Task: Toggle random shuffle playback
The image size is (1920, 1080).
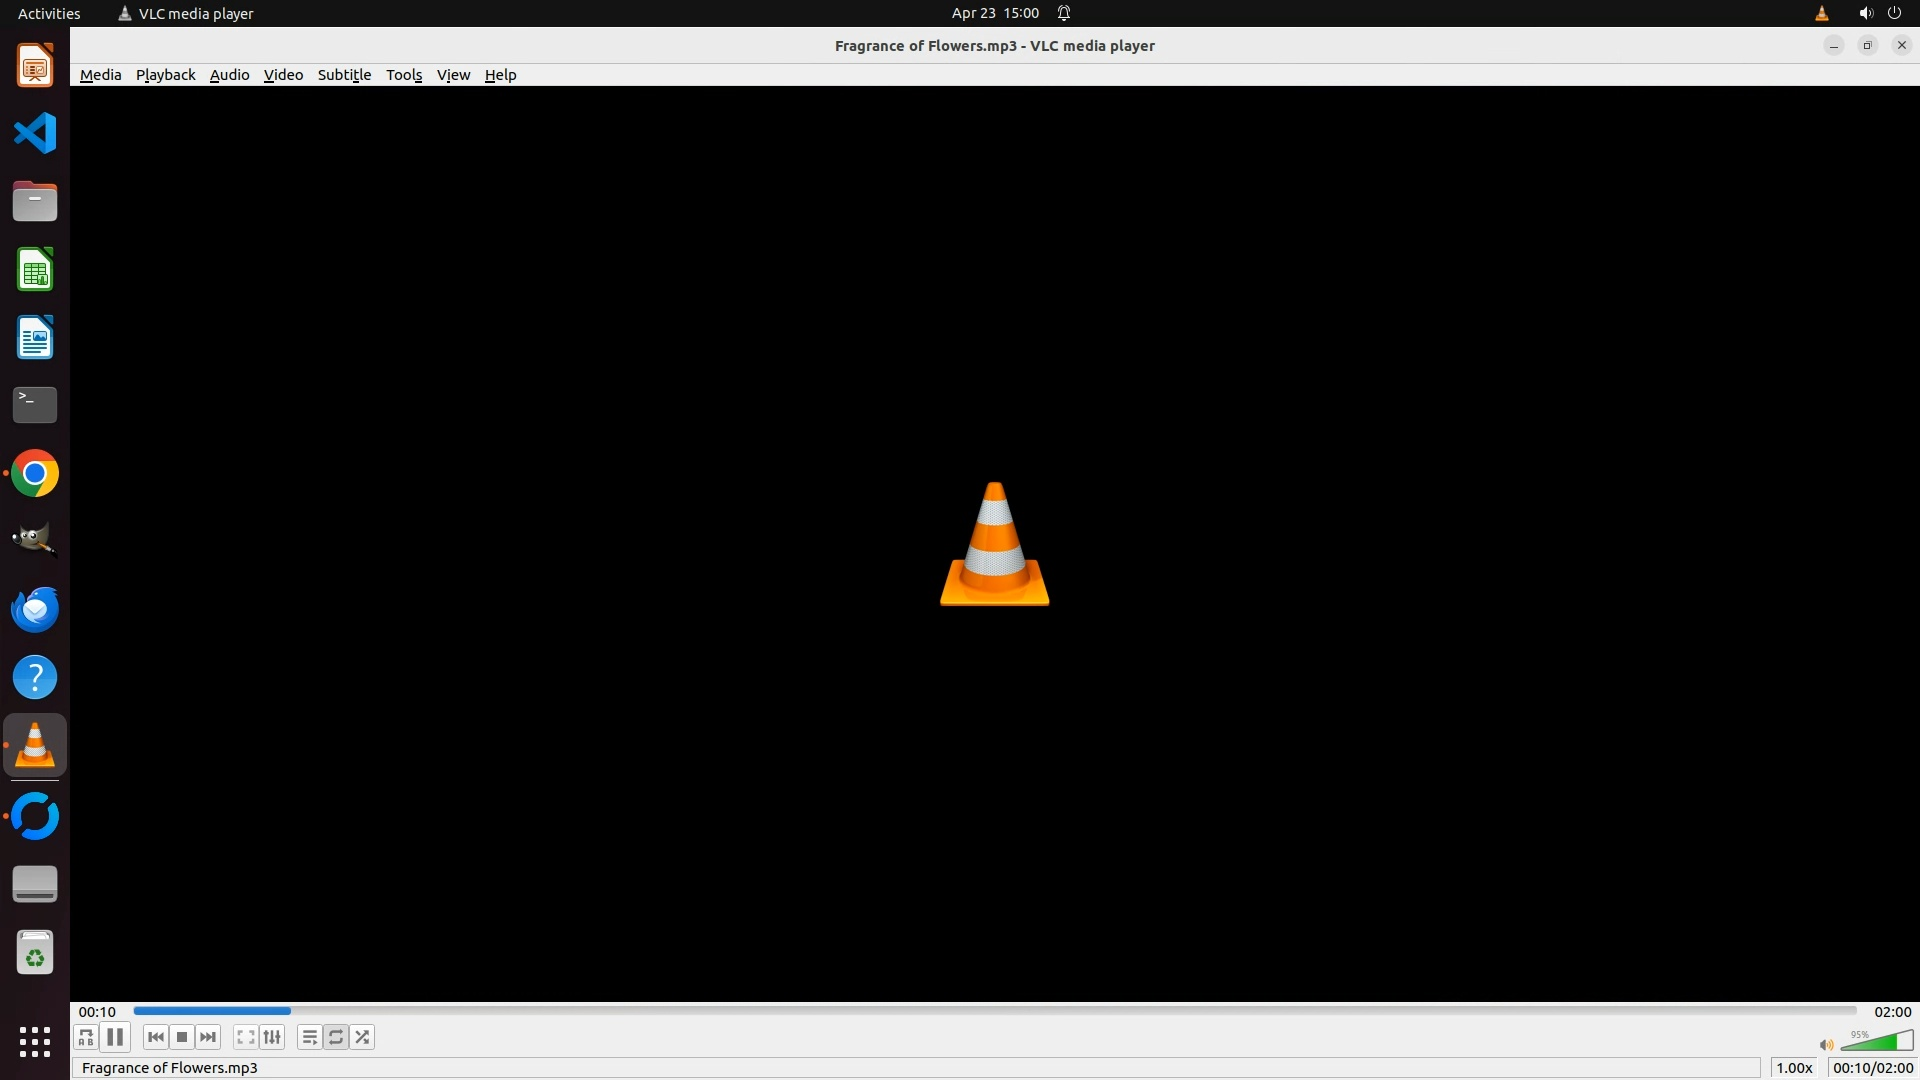Action: click(x=362, y=1037)
